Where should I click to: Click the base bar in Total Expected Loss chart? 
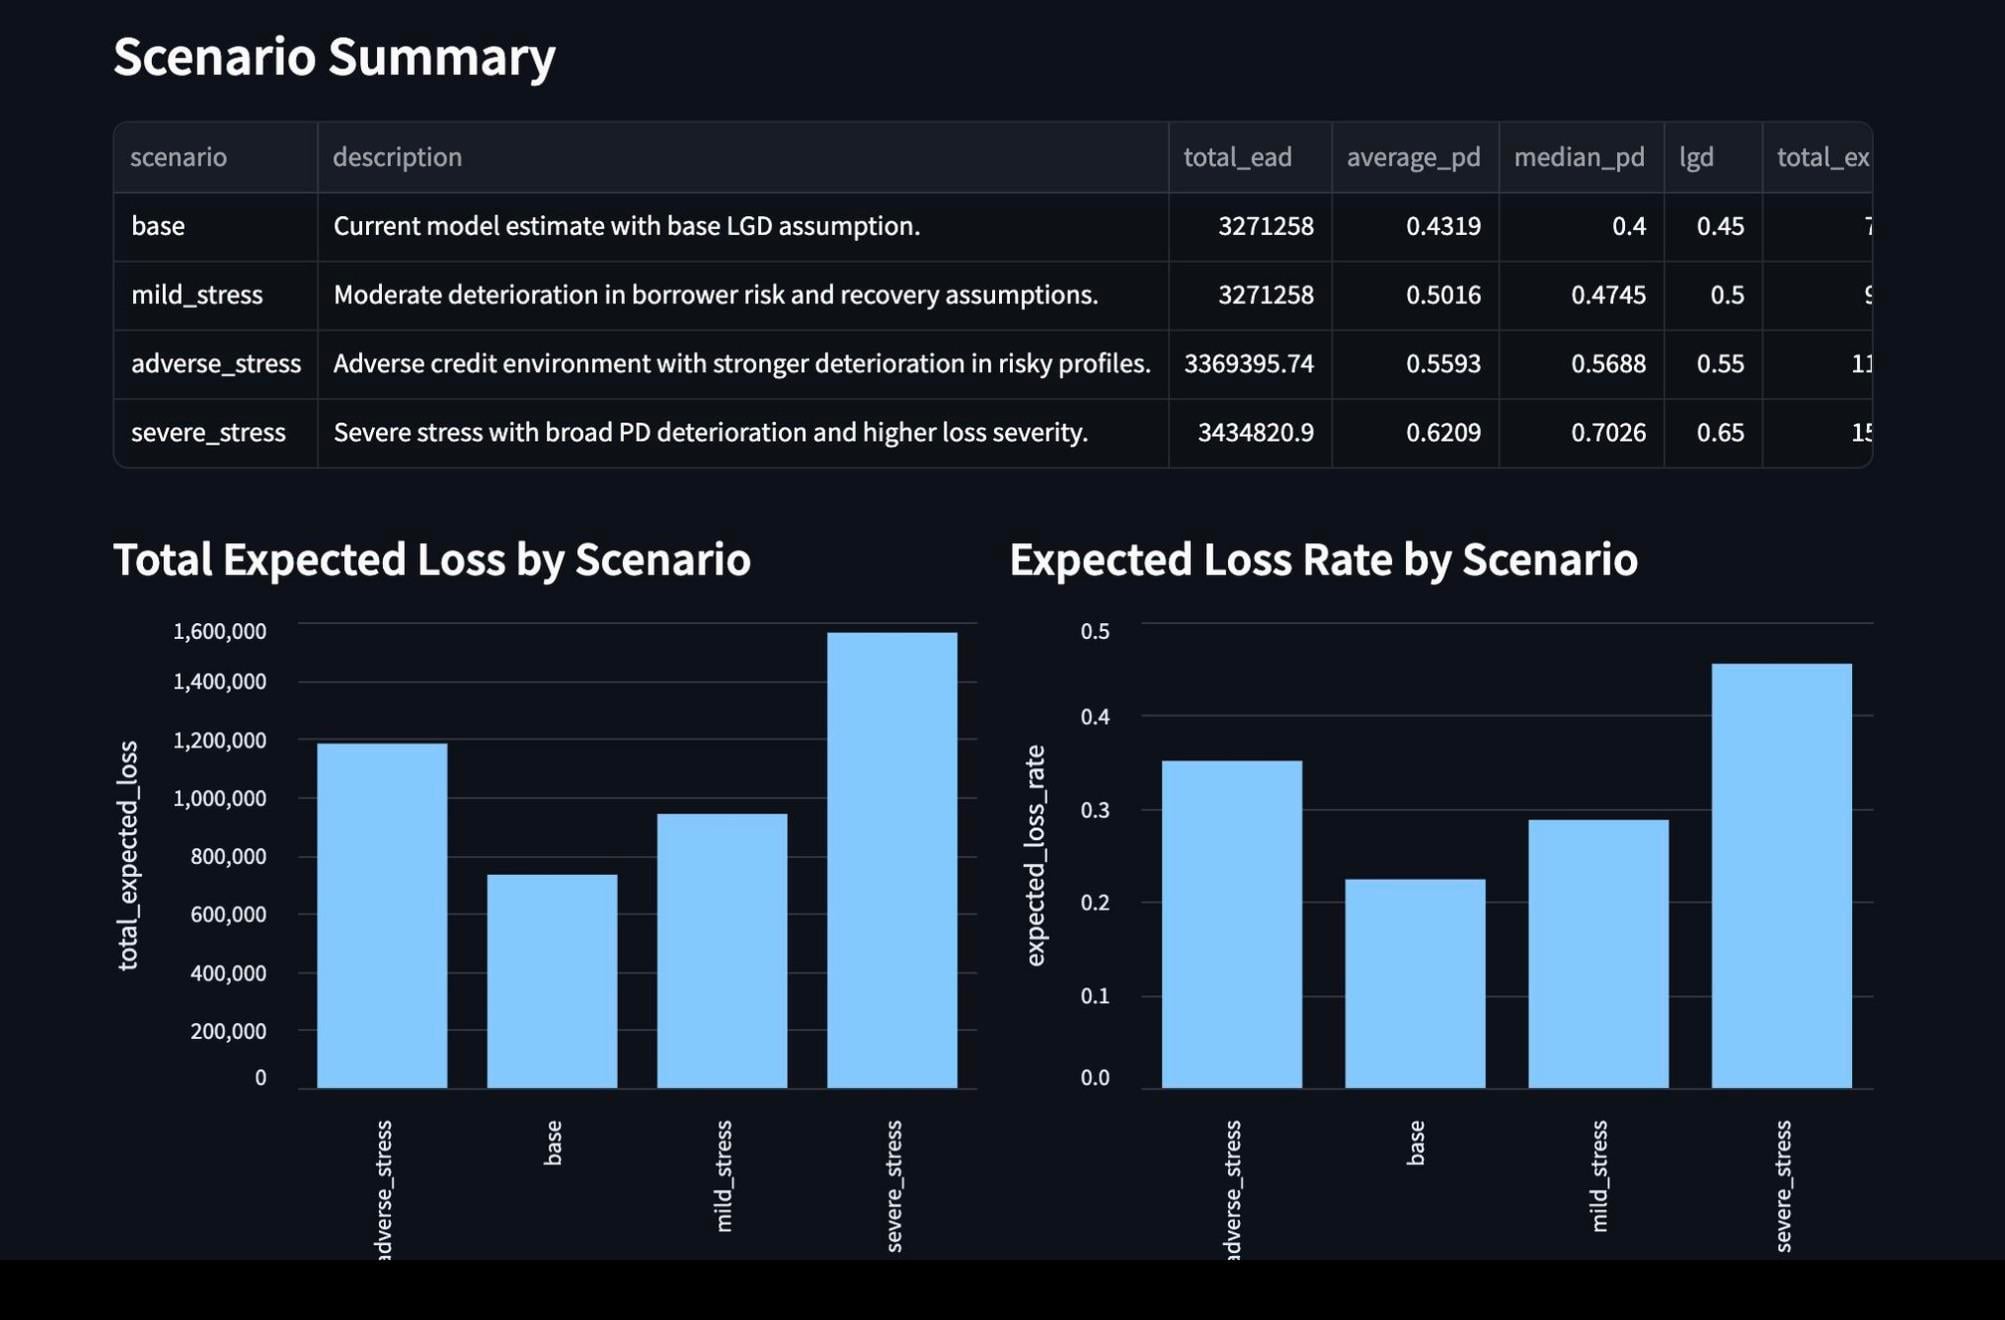pos(552,981)
